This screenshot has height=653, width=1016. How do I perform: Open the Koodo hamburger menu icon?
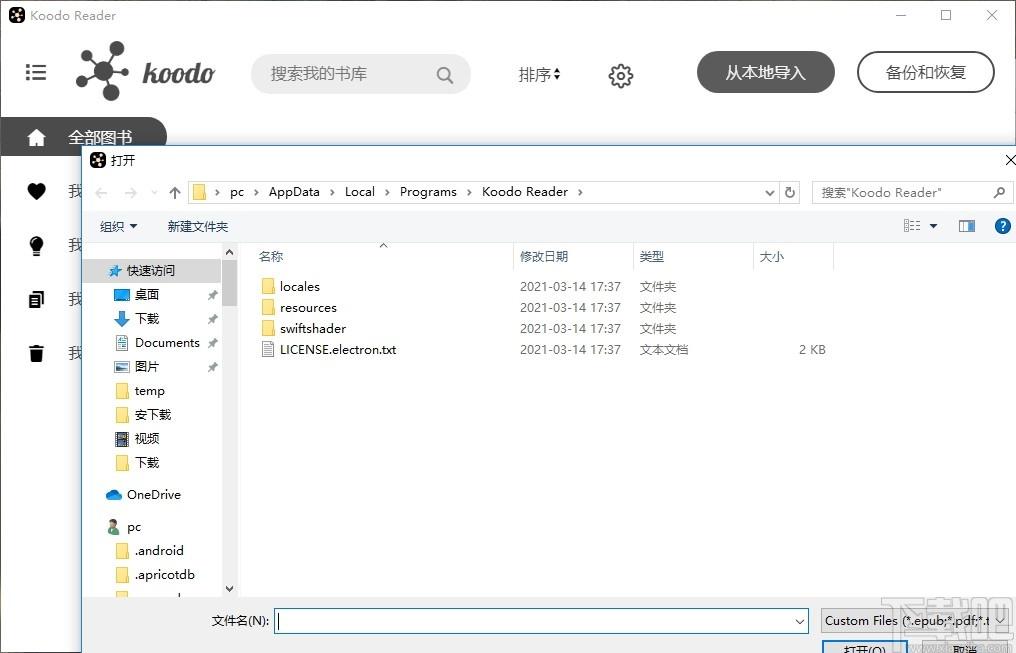coord(36,72)
